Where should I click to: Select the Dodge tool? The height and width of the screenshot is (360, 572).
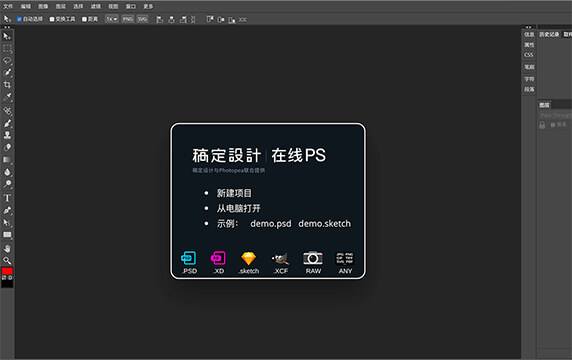point(7,184)
